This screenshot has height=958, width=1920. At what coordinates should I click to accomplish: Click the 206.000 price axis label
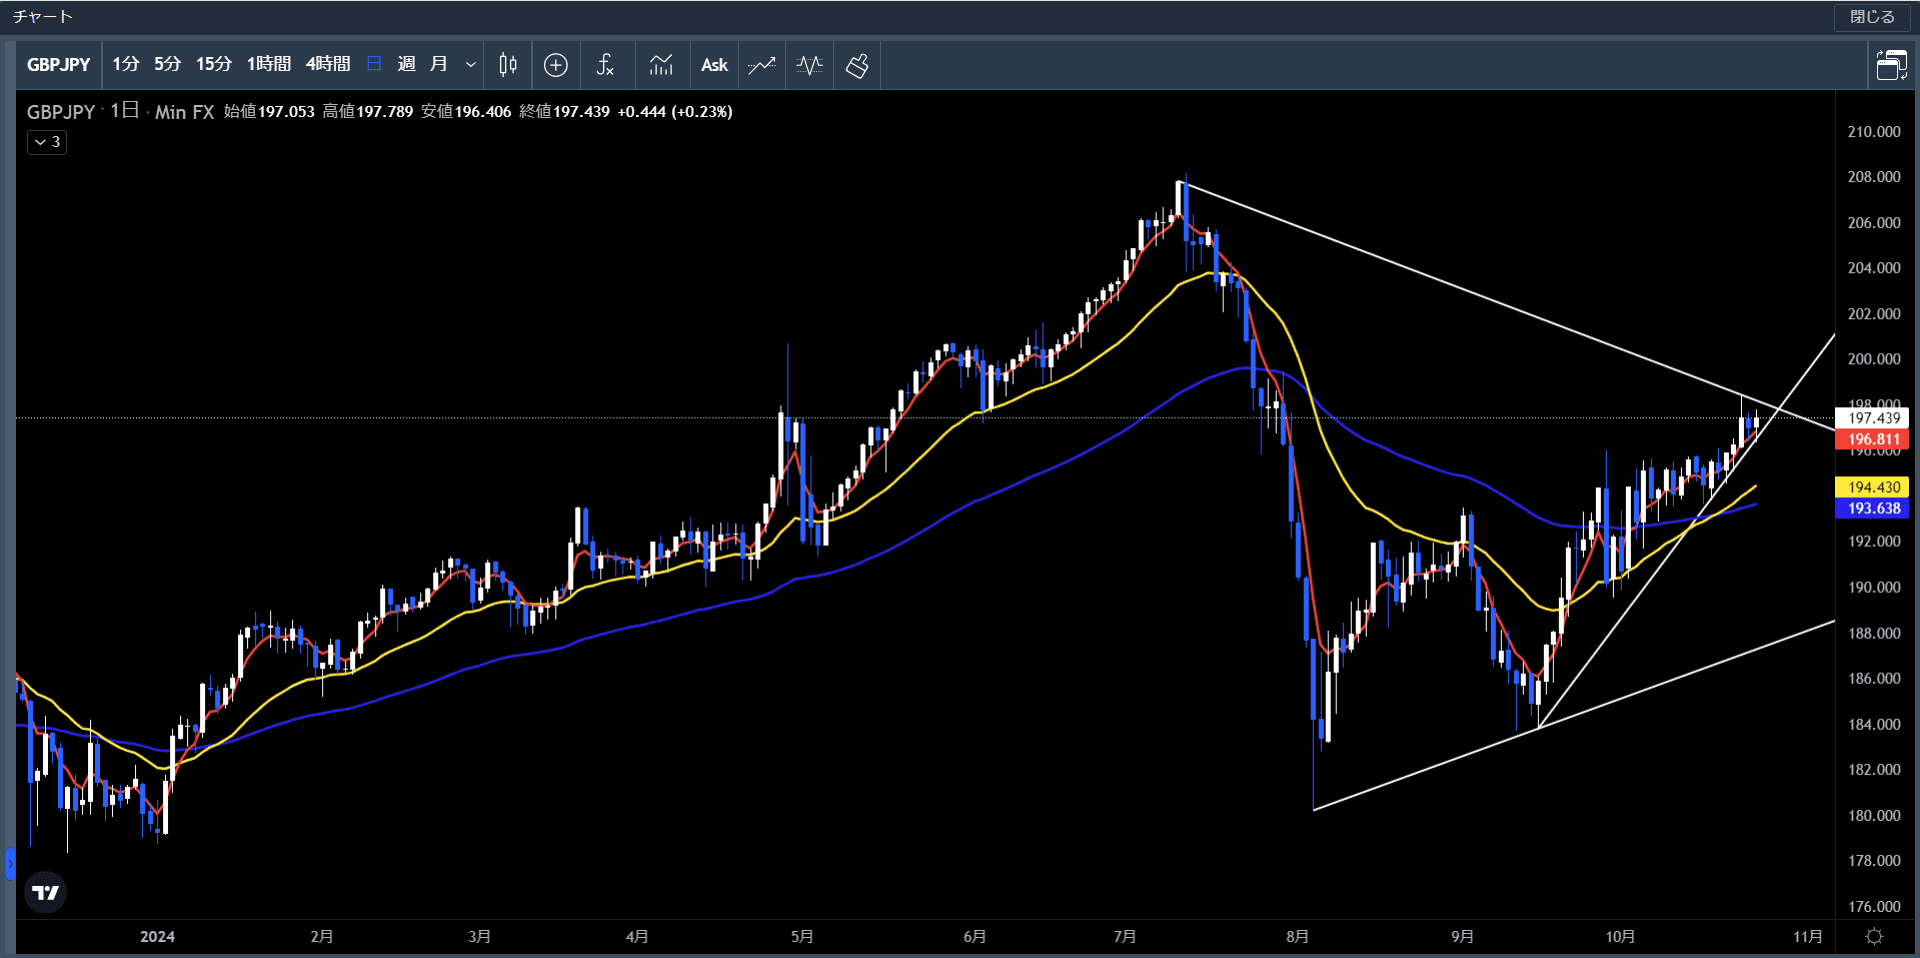pyautogui.click(x=1874, y=223)
